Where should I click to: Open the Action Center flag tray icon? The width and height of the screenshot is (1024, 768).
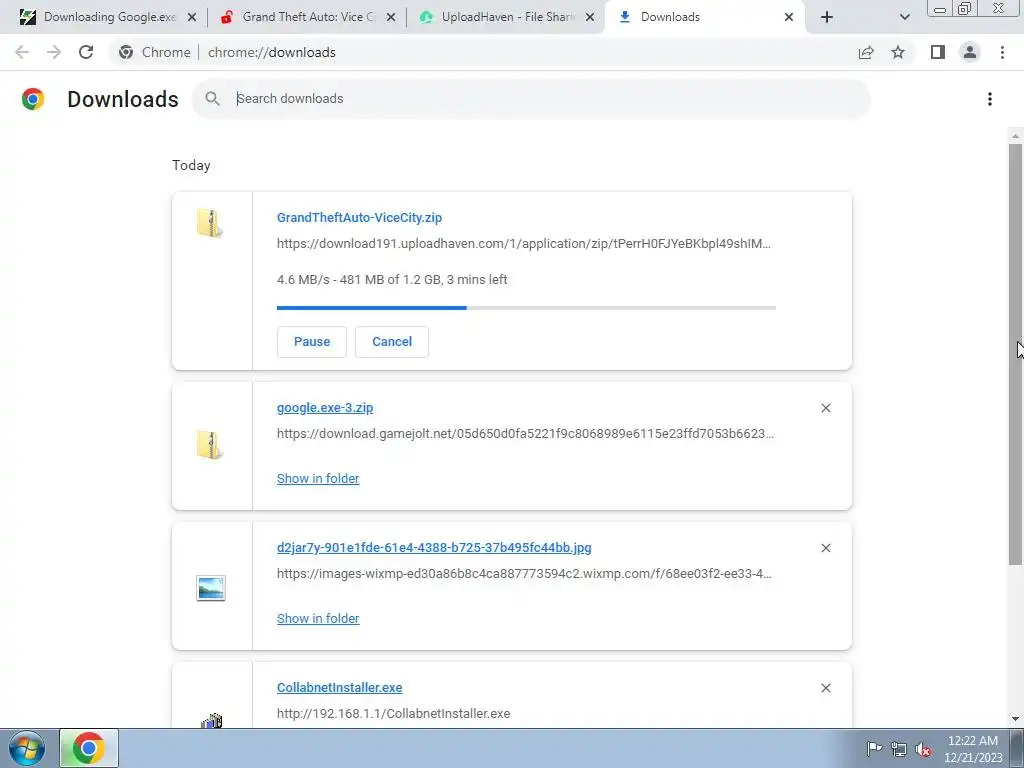[874, 748]
